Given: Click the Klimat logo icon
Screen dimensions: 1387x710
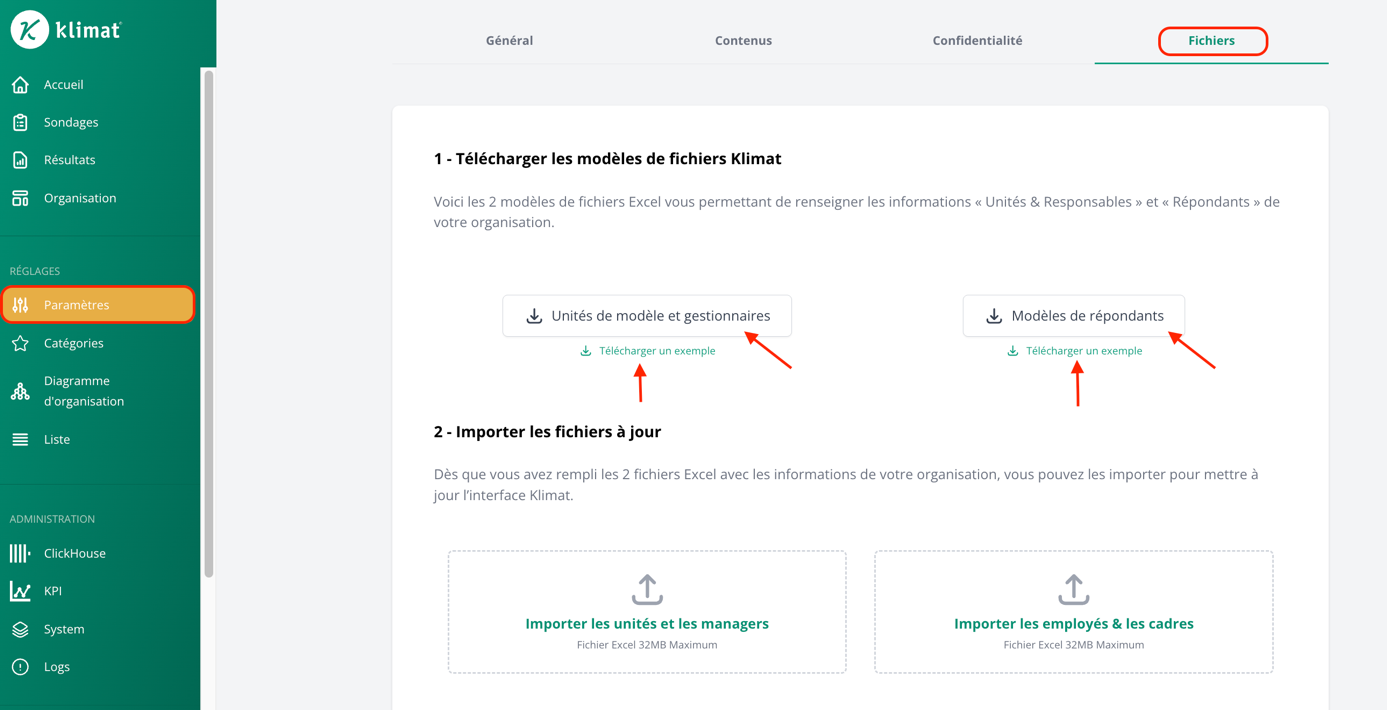Looking at the screenshot, I should click(x=30, y=29).
